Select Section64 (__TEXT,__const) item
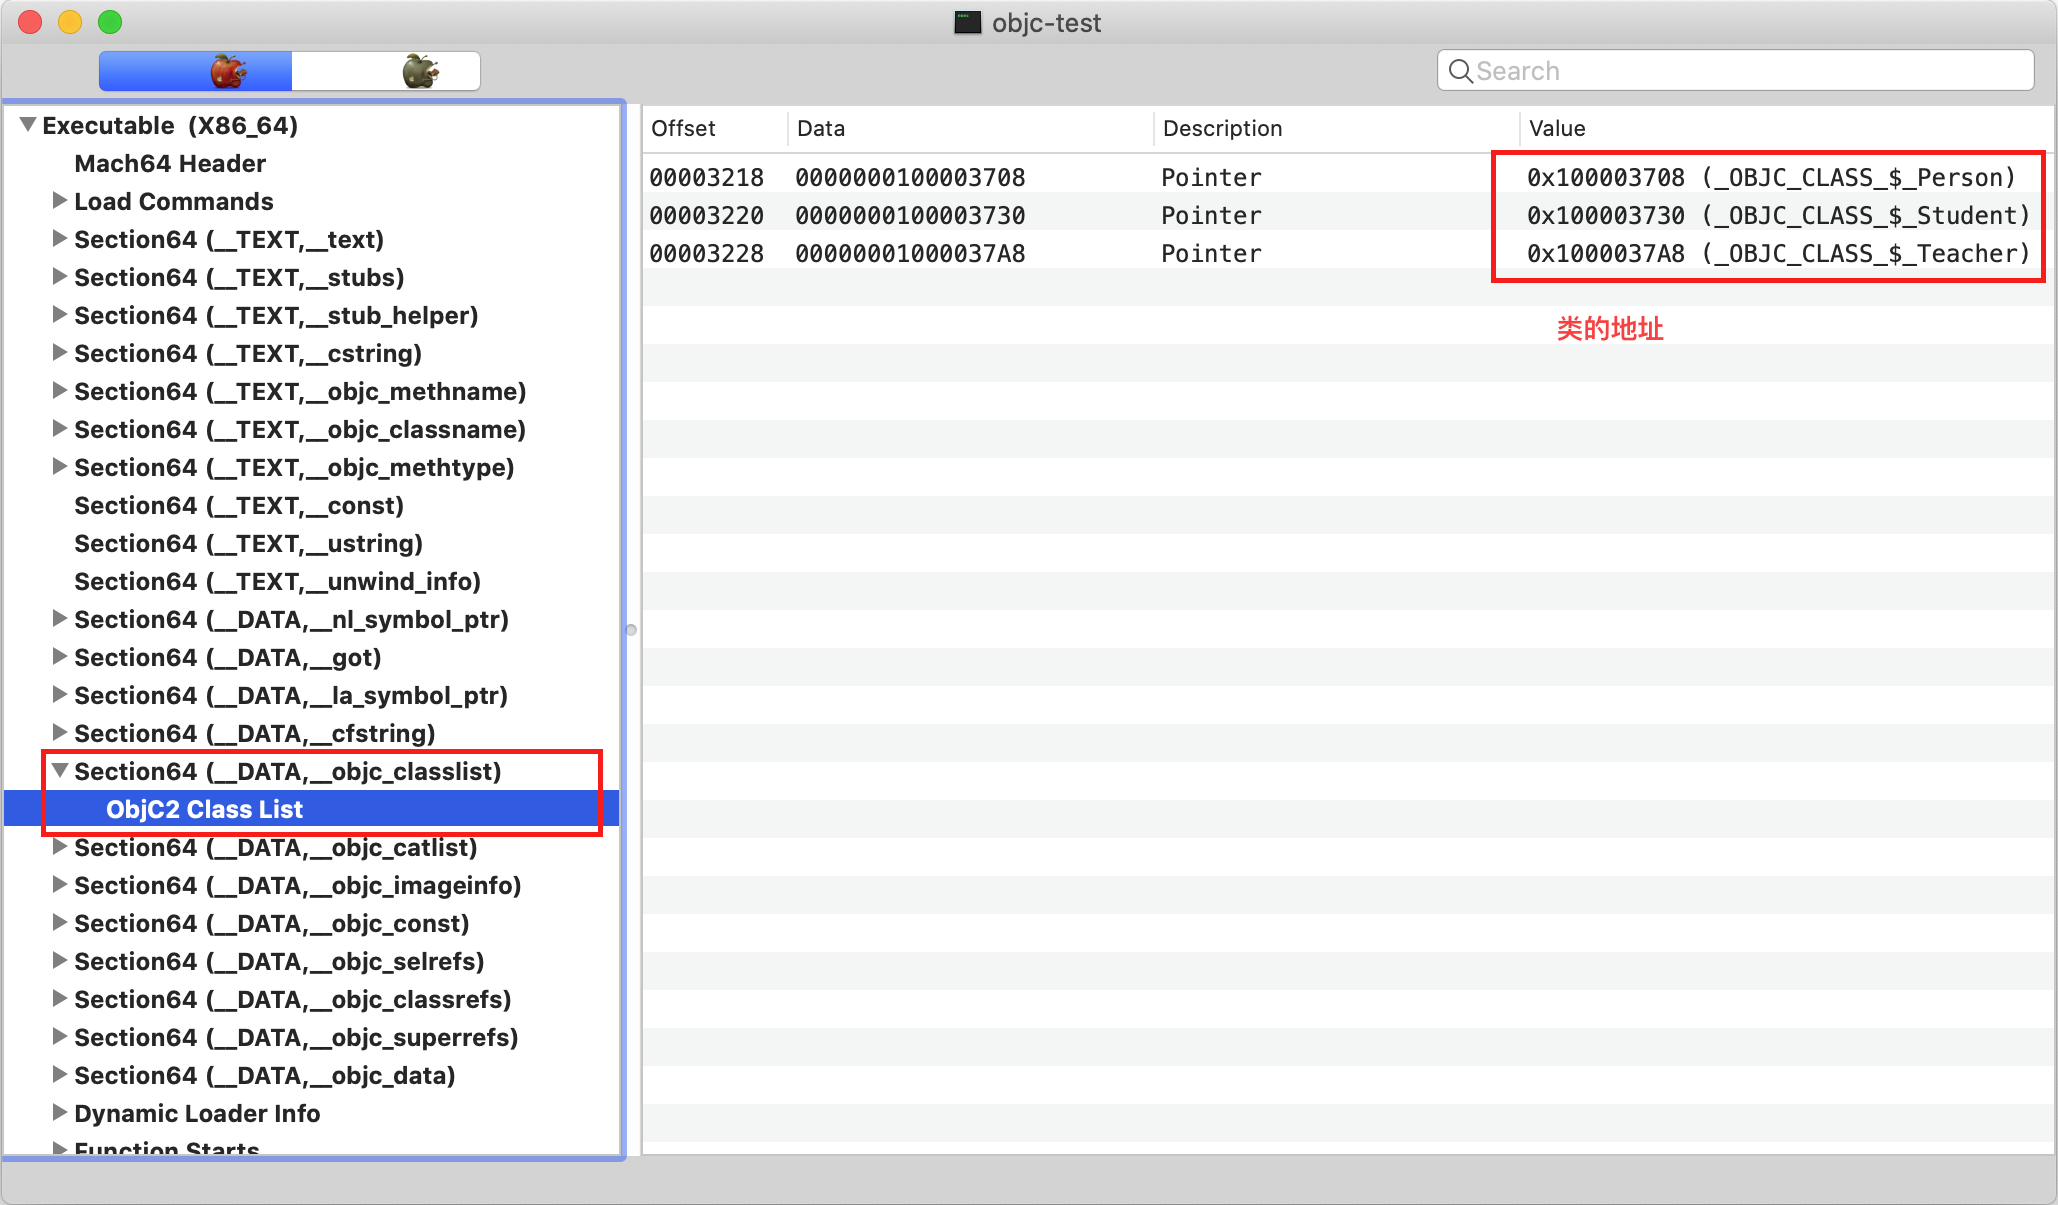The width and height of the screenshot is (2058, 1205). click(239, 505)
